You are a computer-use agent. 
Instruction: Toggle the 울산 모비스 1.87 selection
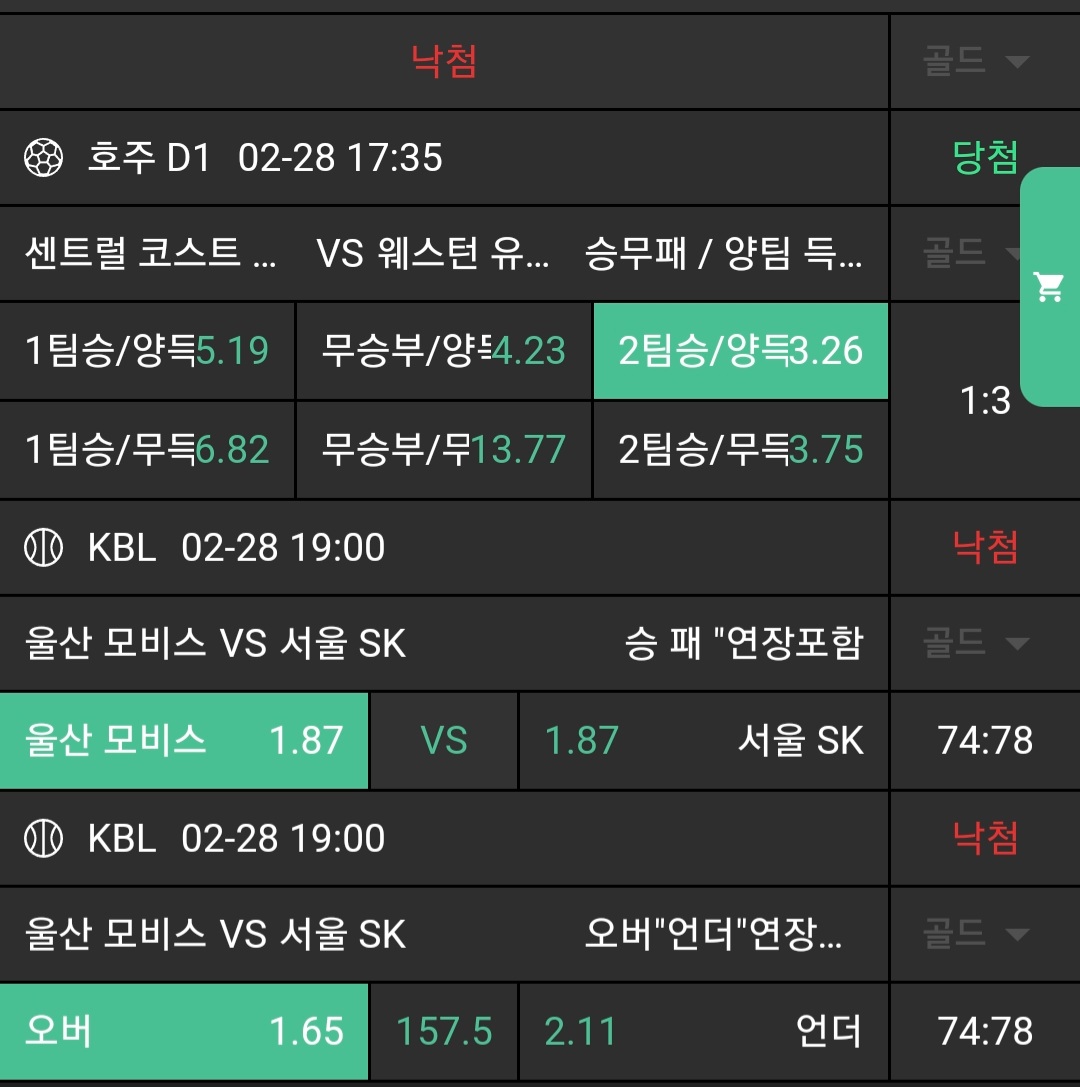[x=184, y=741]
